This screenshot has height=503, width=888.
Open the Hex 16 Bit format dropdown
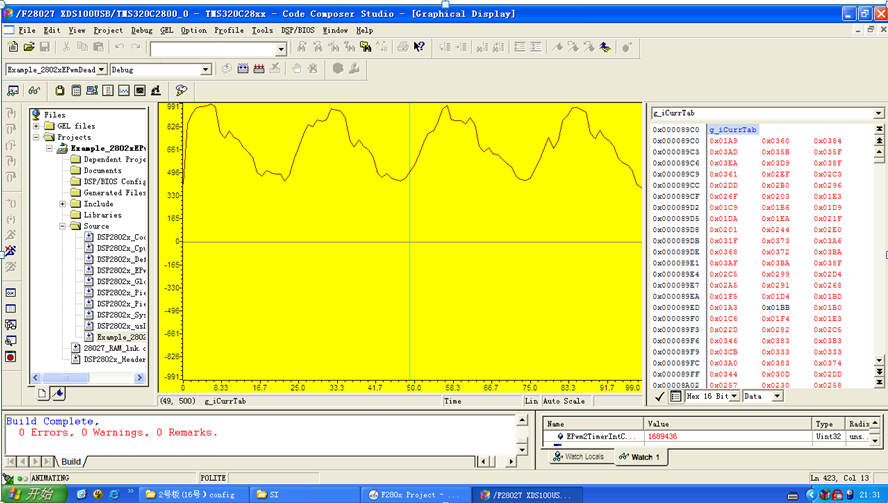(x=734, y=396)
